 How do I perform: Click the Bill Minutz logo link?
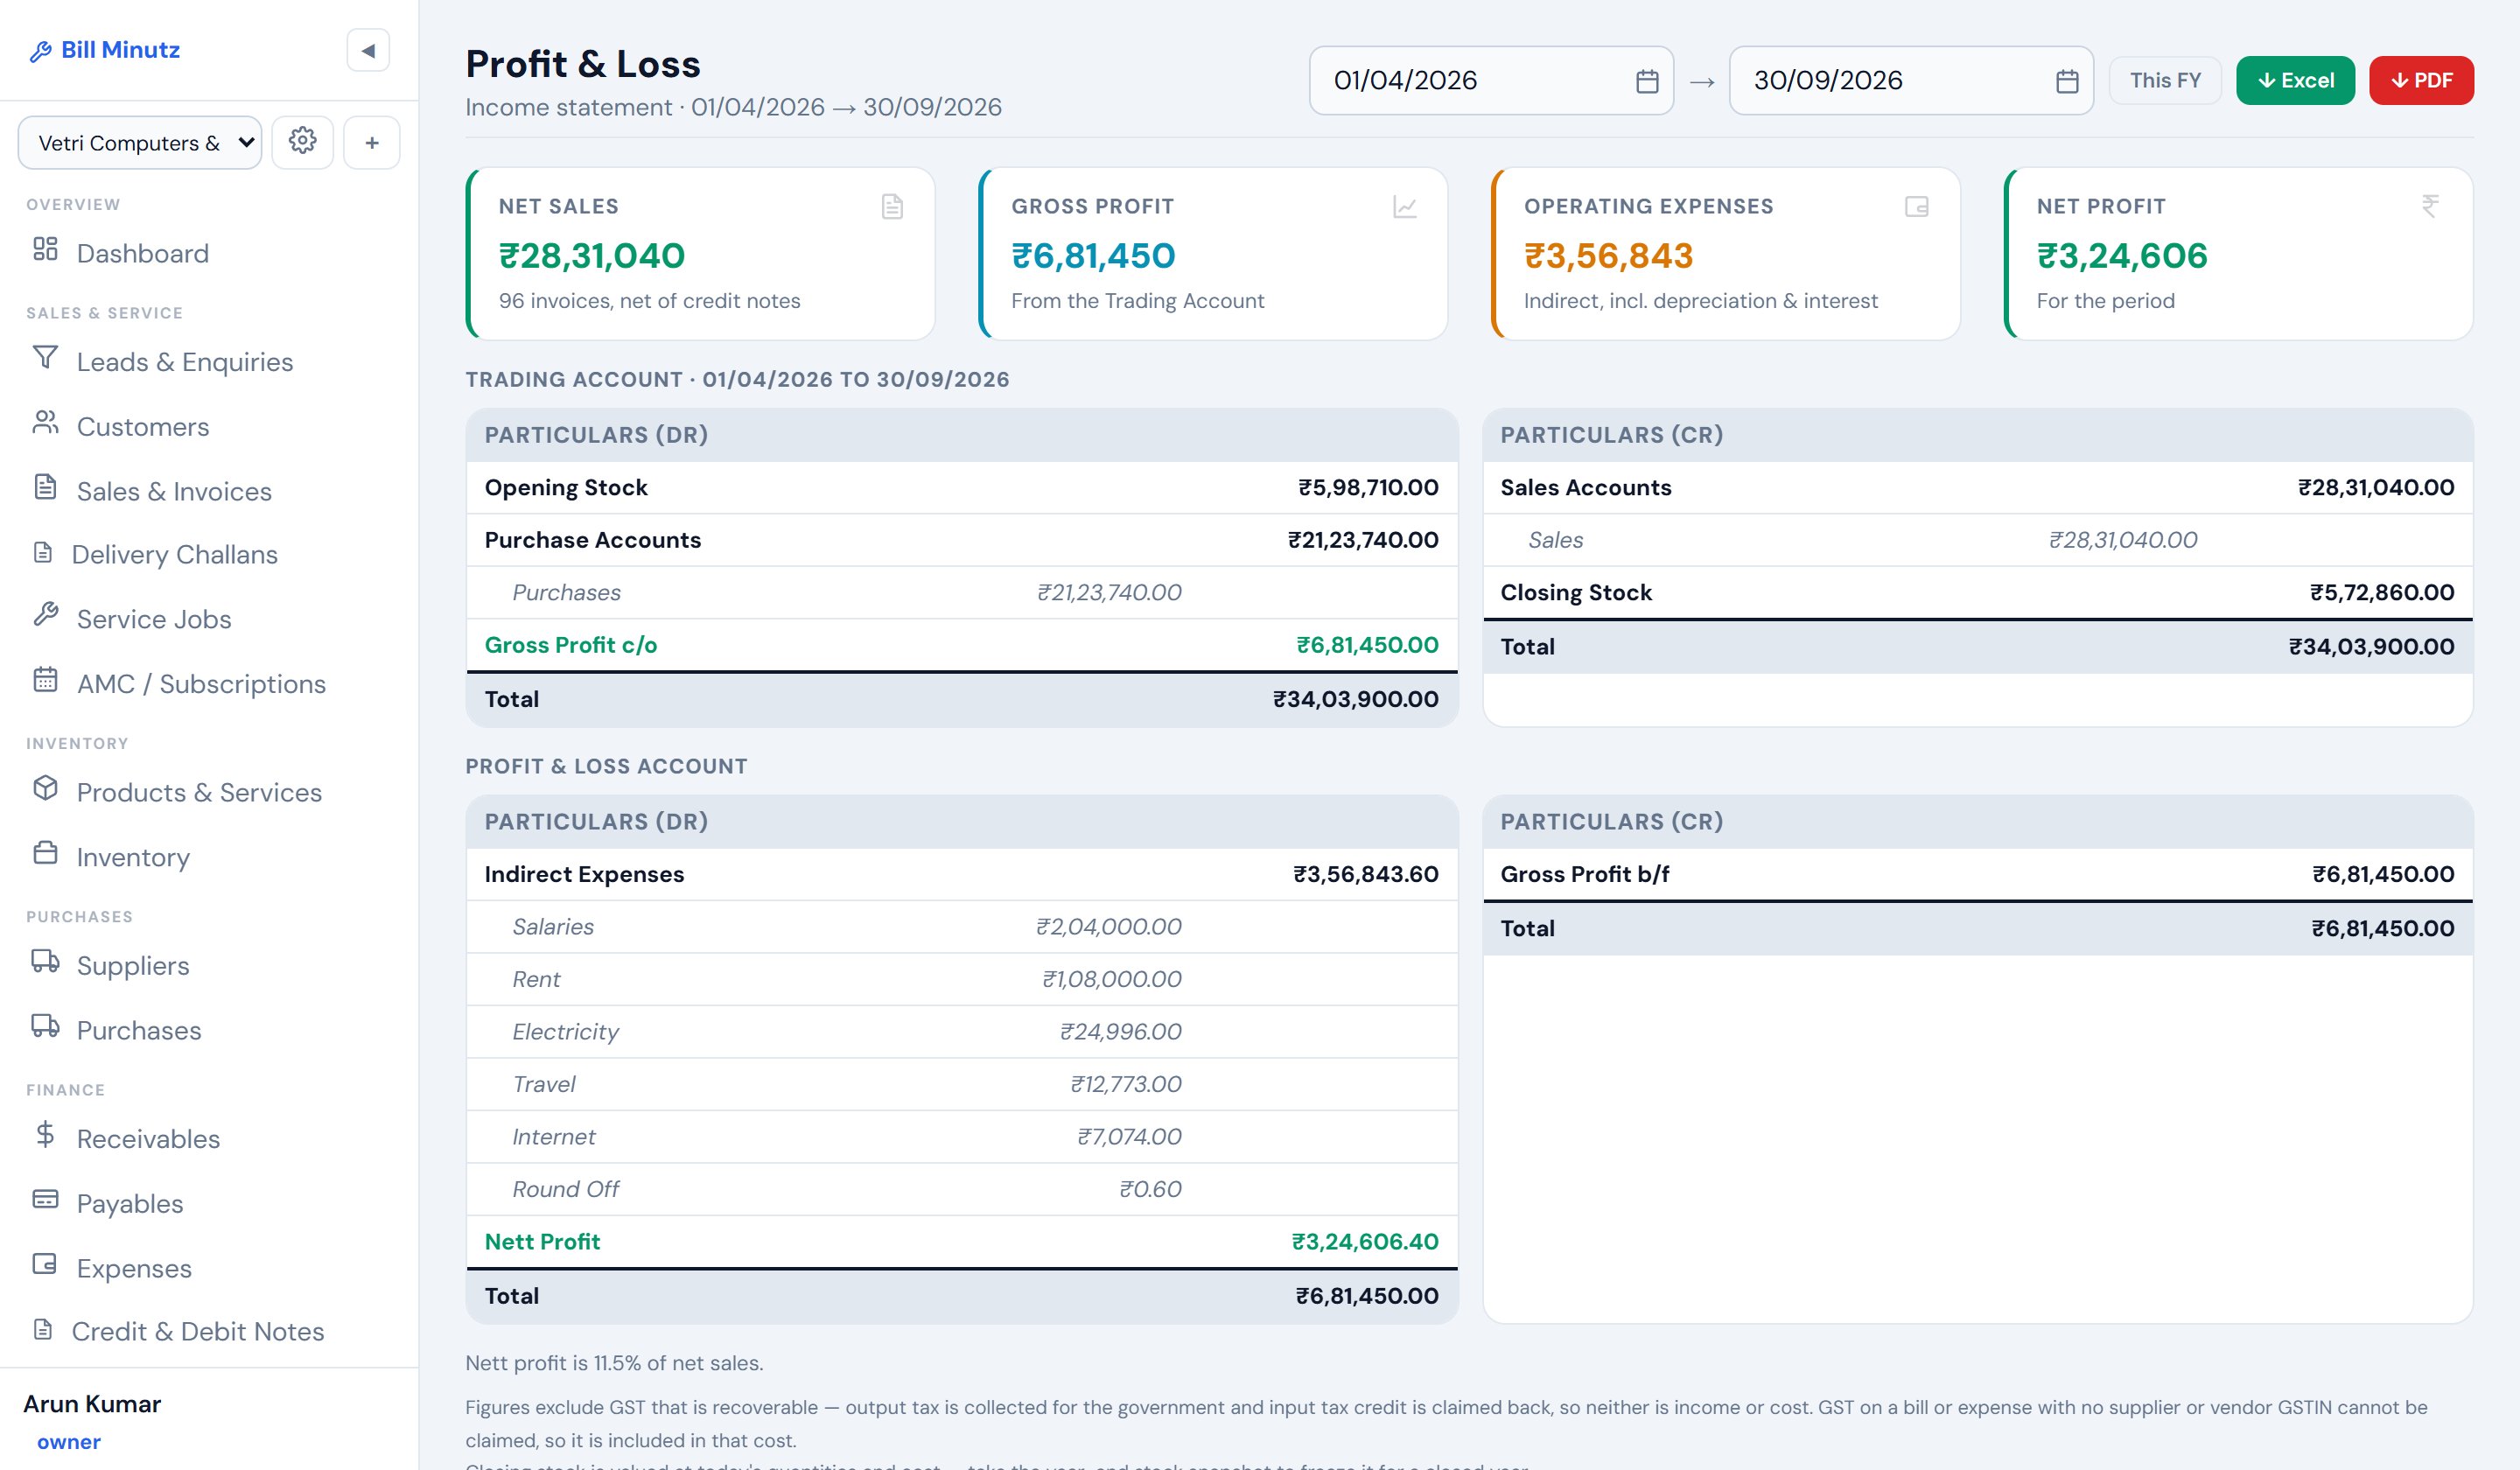point(106,50)
